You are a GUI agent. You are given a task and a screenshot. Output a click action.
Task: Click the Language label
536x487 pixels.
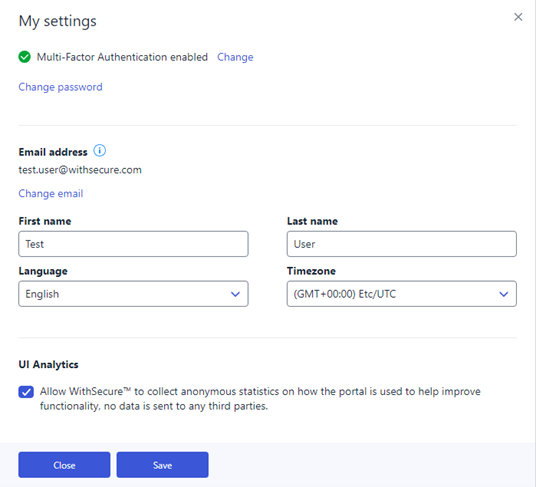43,271
